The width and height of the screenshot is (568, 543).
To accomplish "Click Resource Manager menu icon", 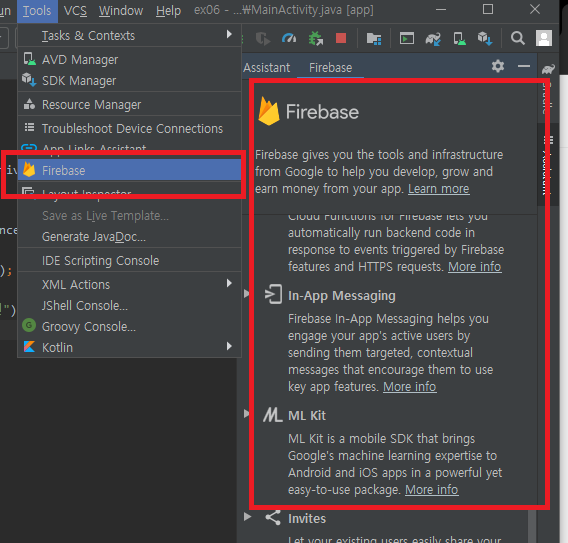I will click(29, 104).
